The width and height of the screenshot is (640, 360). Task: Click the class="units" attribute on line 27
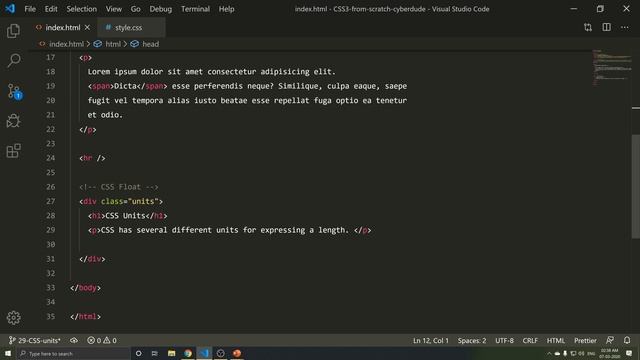(129, 201)
